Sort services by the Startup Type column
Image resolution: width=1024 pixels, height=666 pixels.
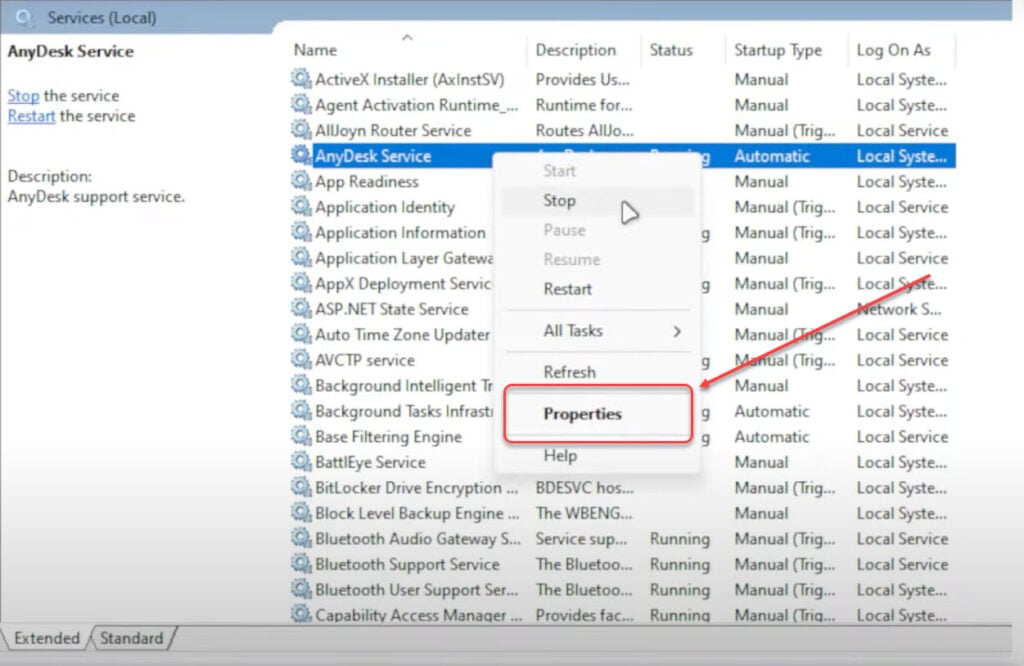click(777, 50)
